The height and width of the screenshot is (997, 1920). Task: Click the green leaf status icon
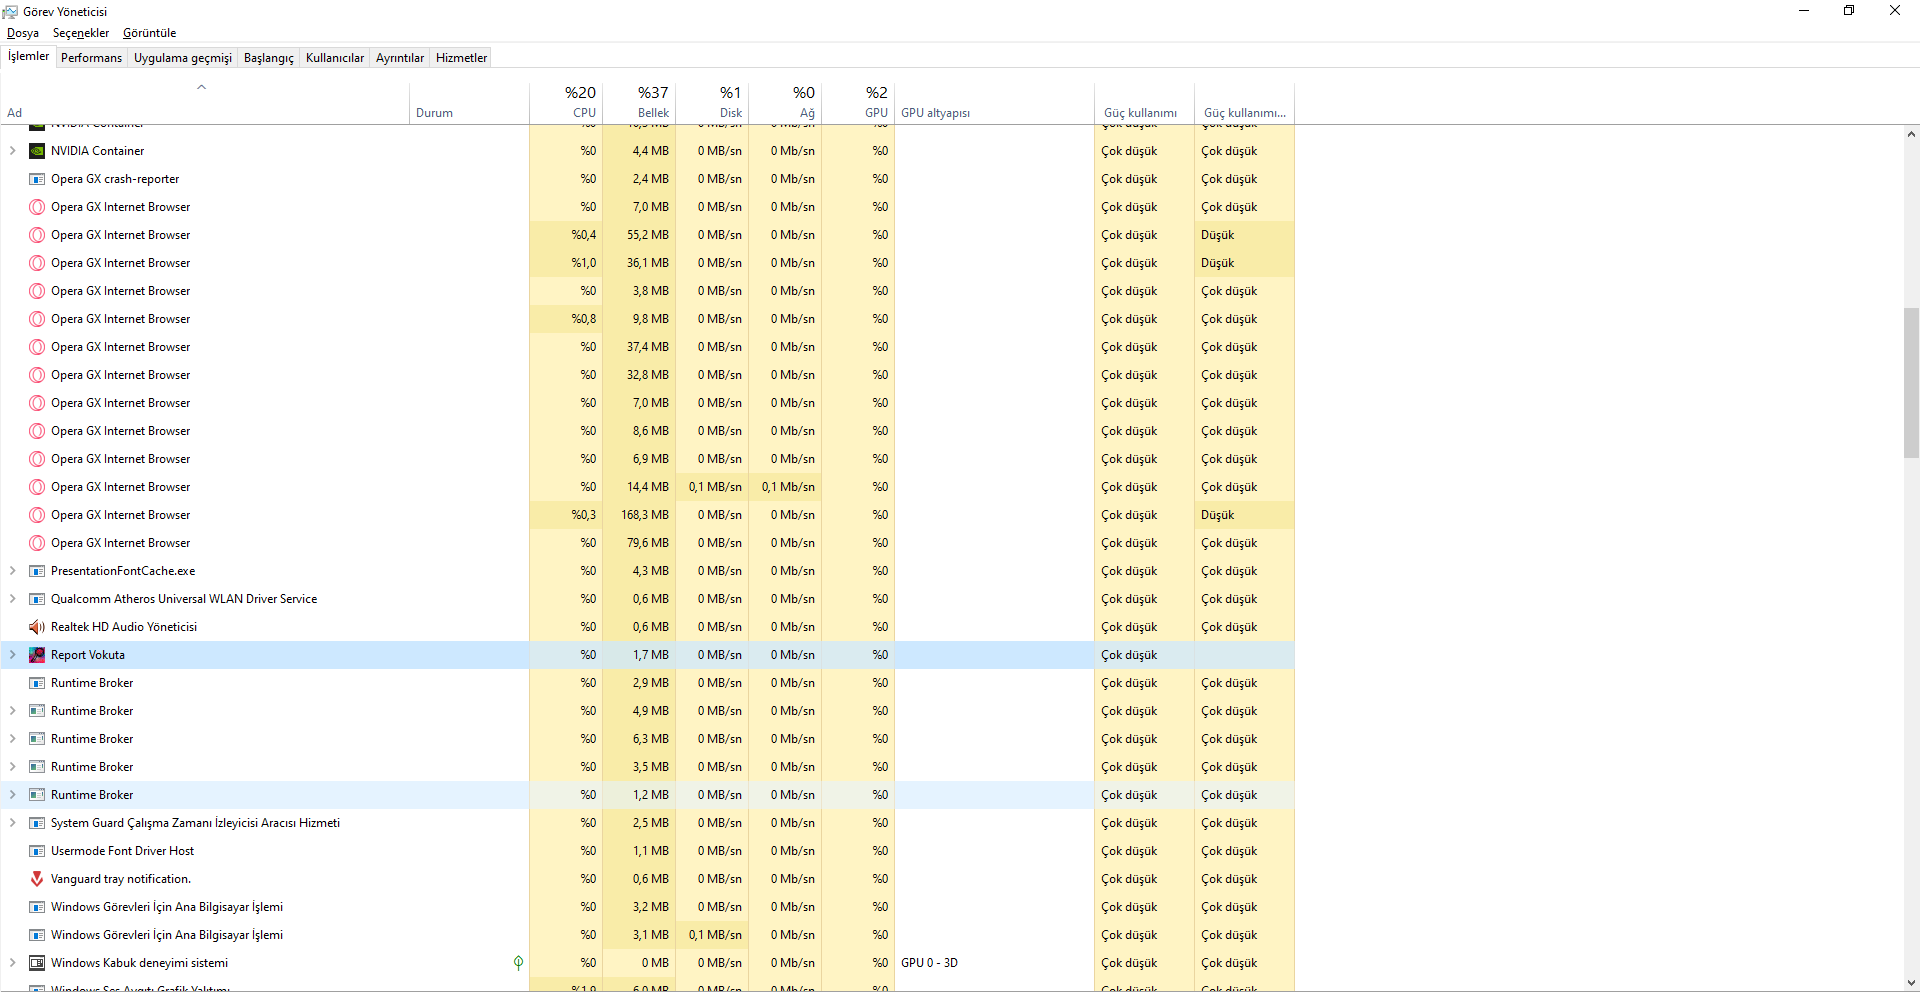[x=518, y=963]
